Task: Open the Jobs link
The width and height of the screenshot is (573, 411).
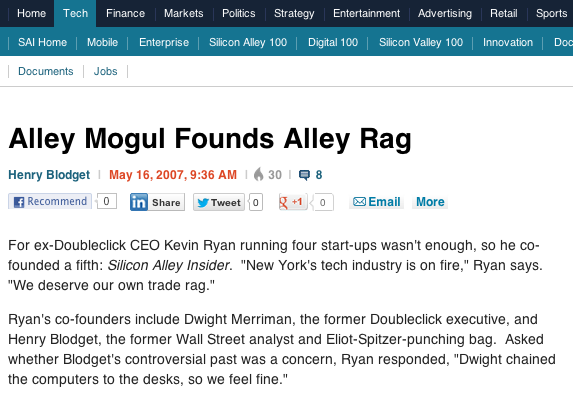Action: (x=106, y=71)
